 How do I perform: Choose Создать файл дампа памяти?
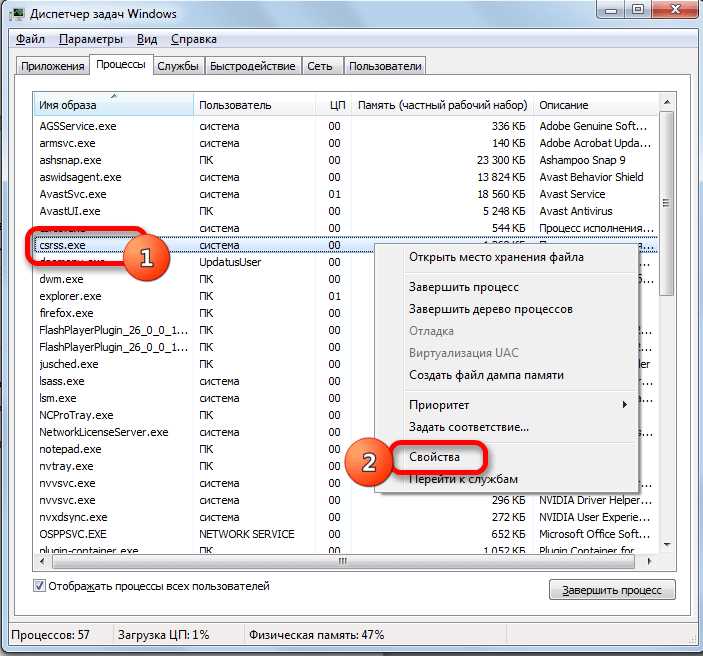pos(486,375)
